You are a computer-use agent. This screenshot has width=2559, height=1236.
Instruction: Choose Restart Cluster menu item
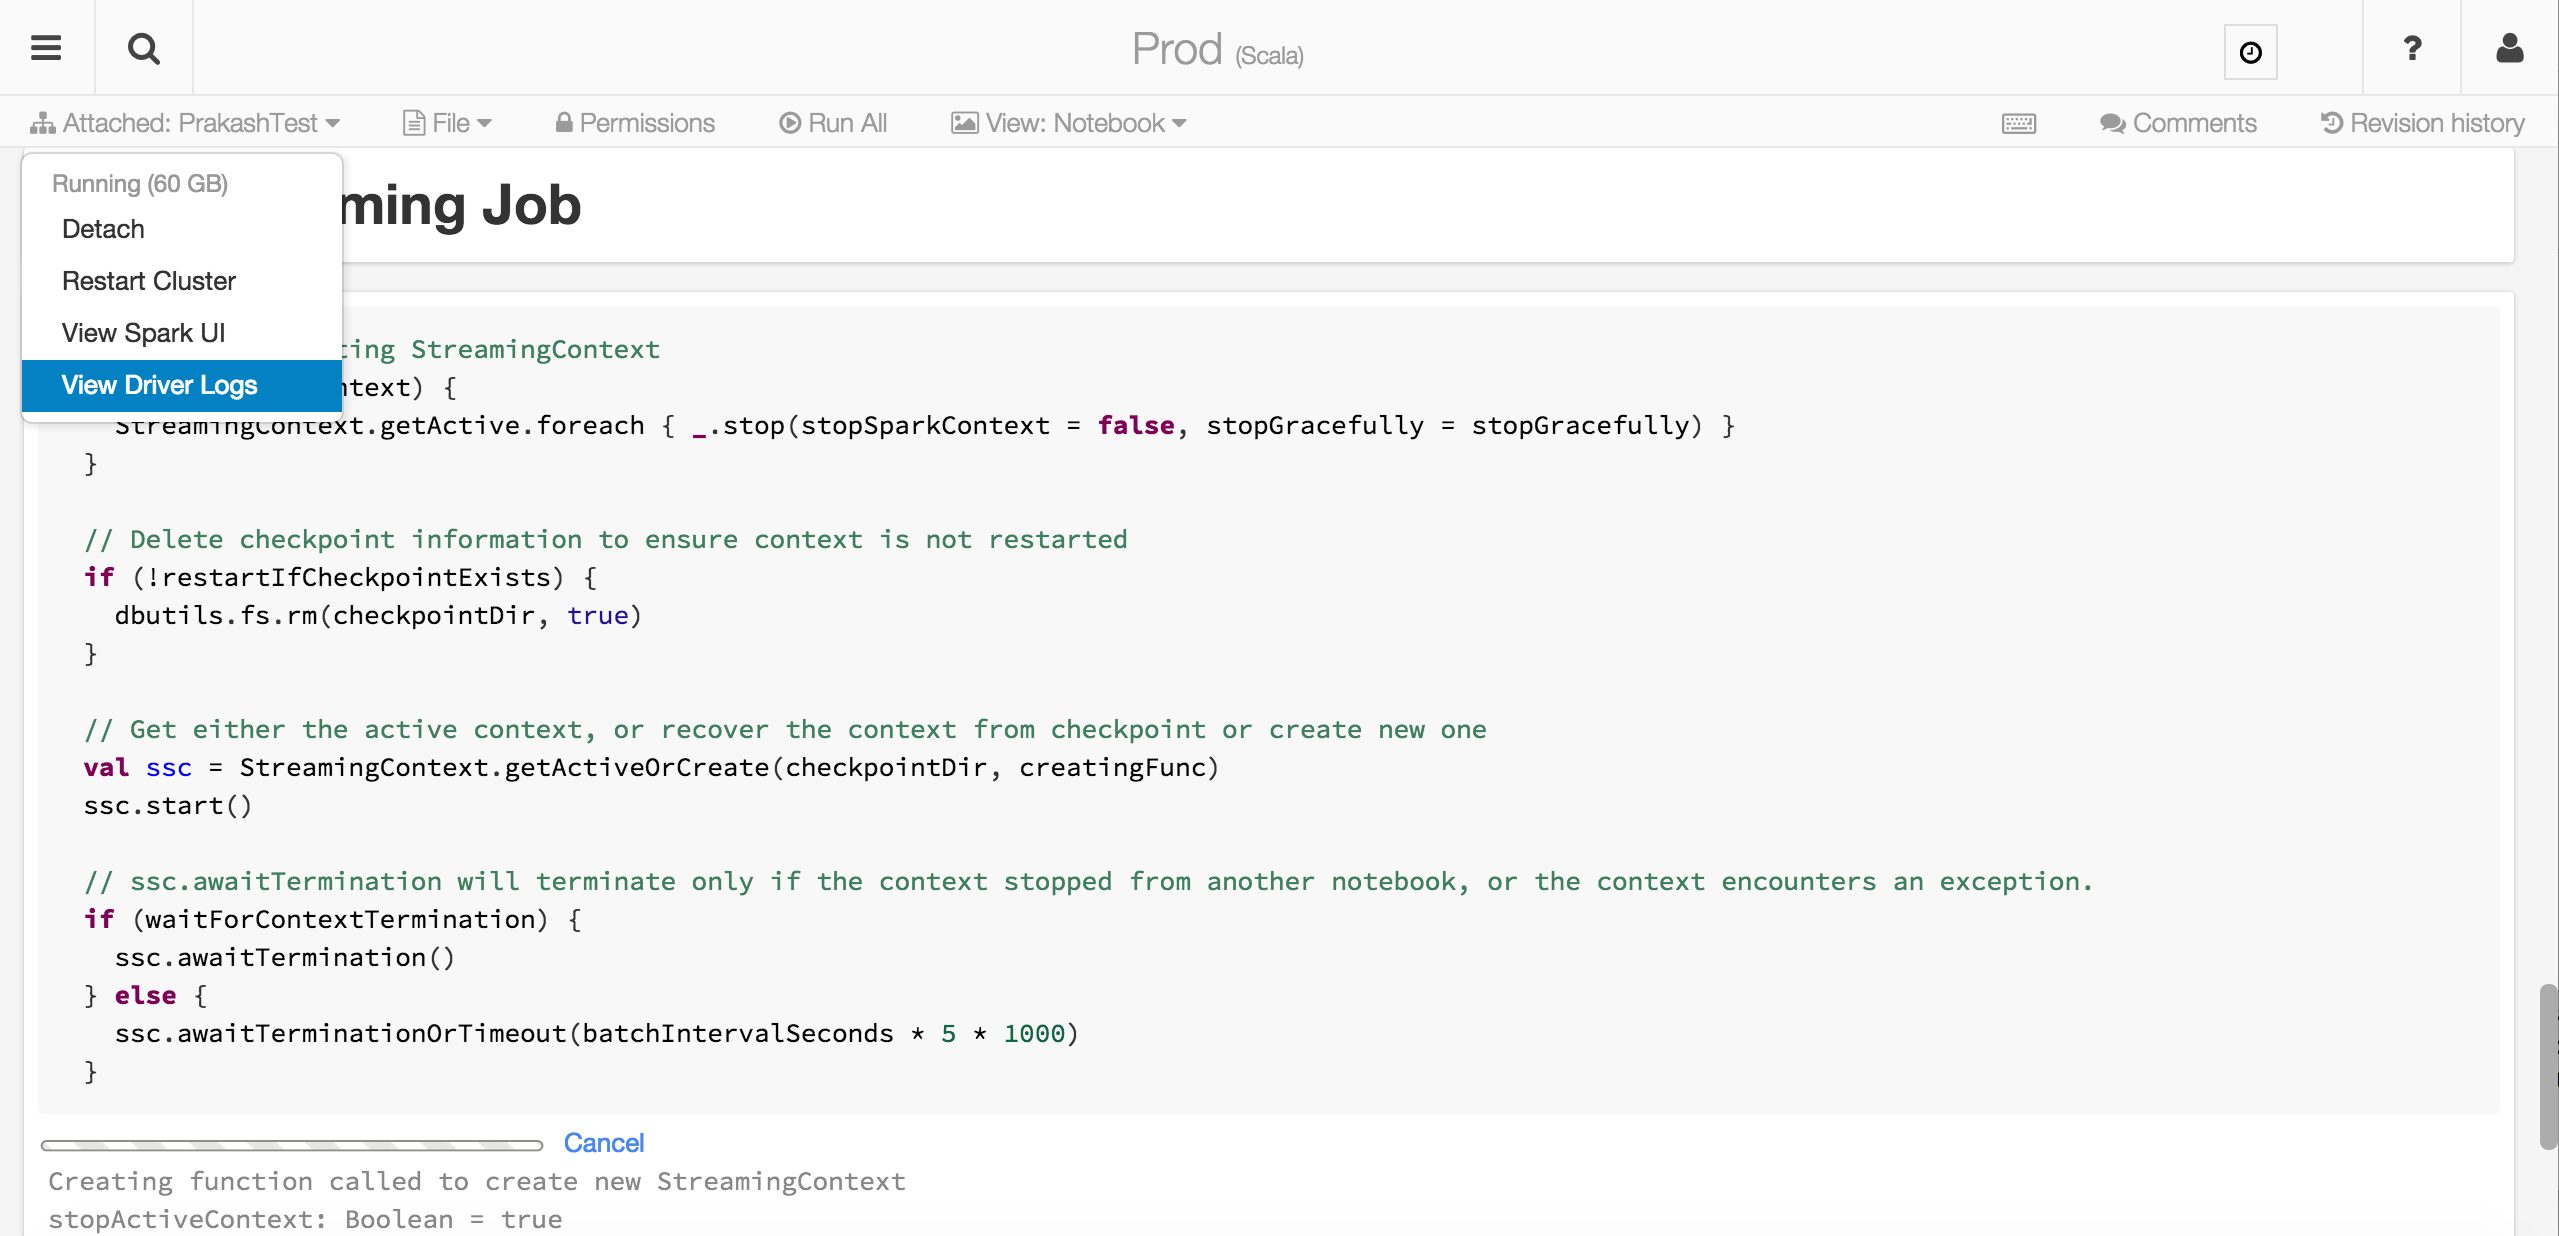tap(148, 281)
